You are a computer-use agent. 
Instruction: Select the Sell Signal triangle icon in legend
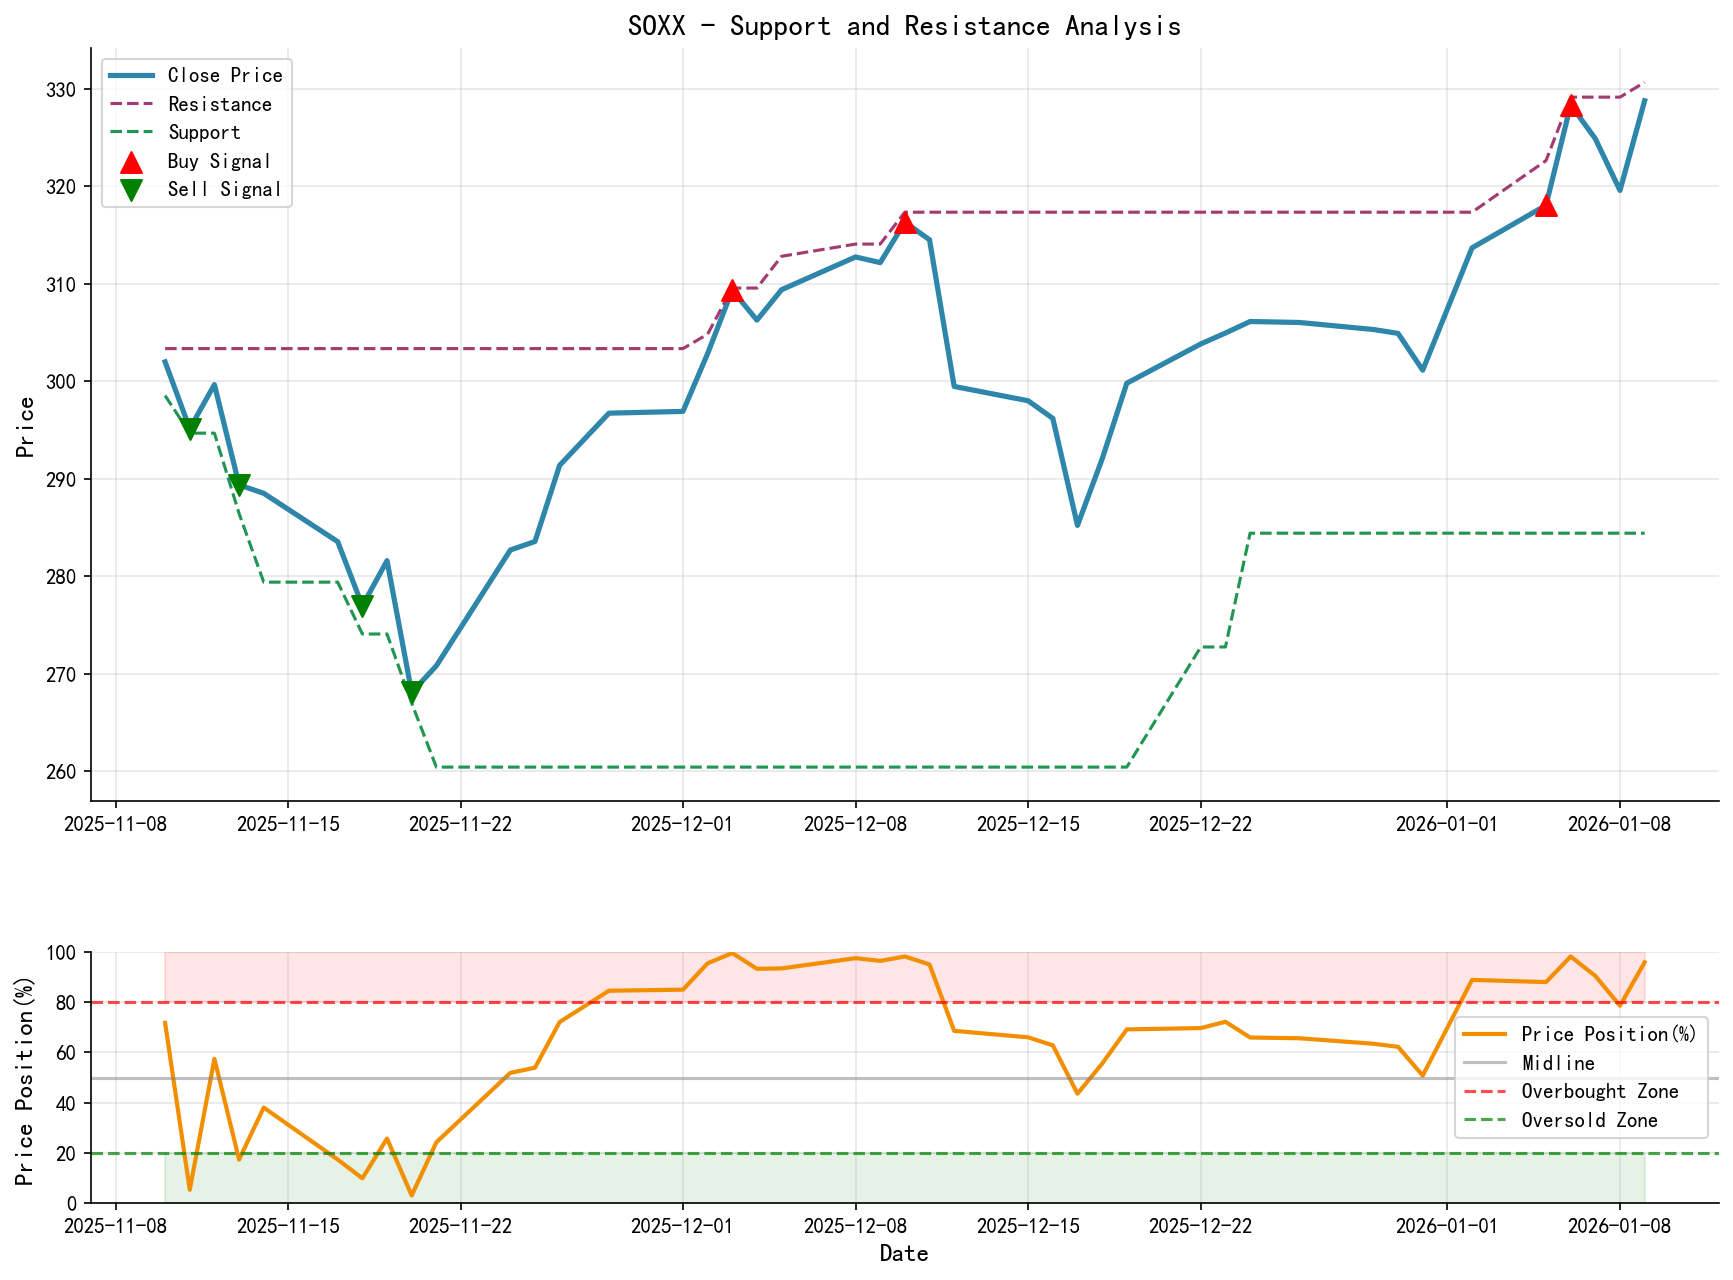point(131,188)
